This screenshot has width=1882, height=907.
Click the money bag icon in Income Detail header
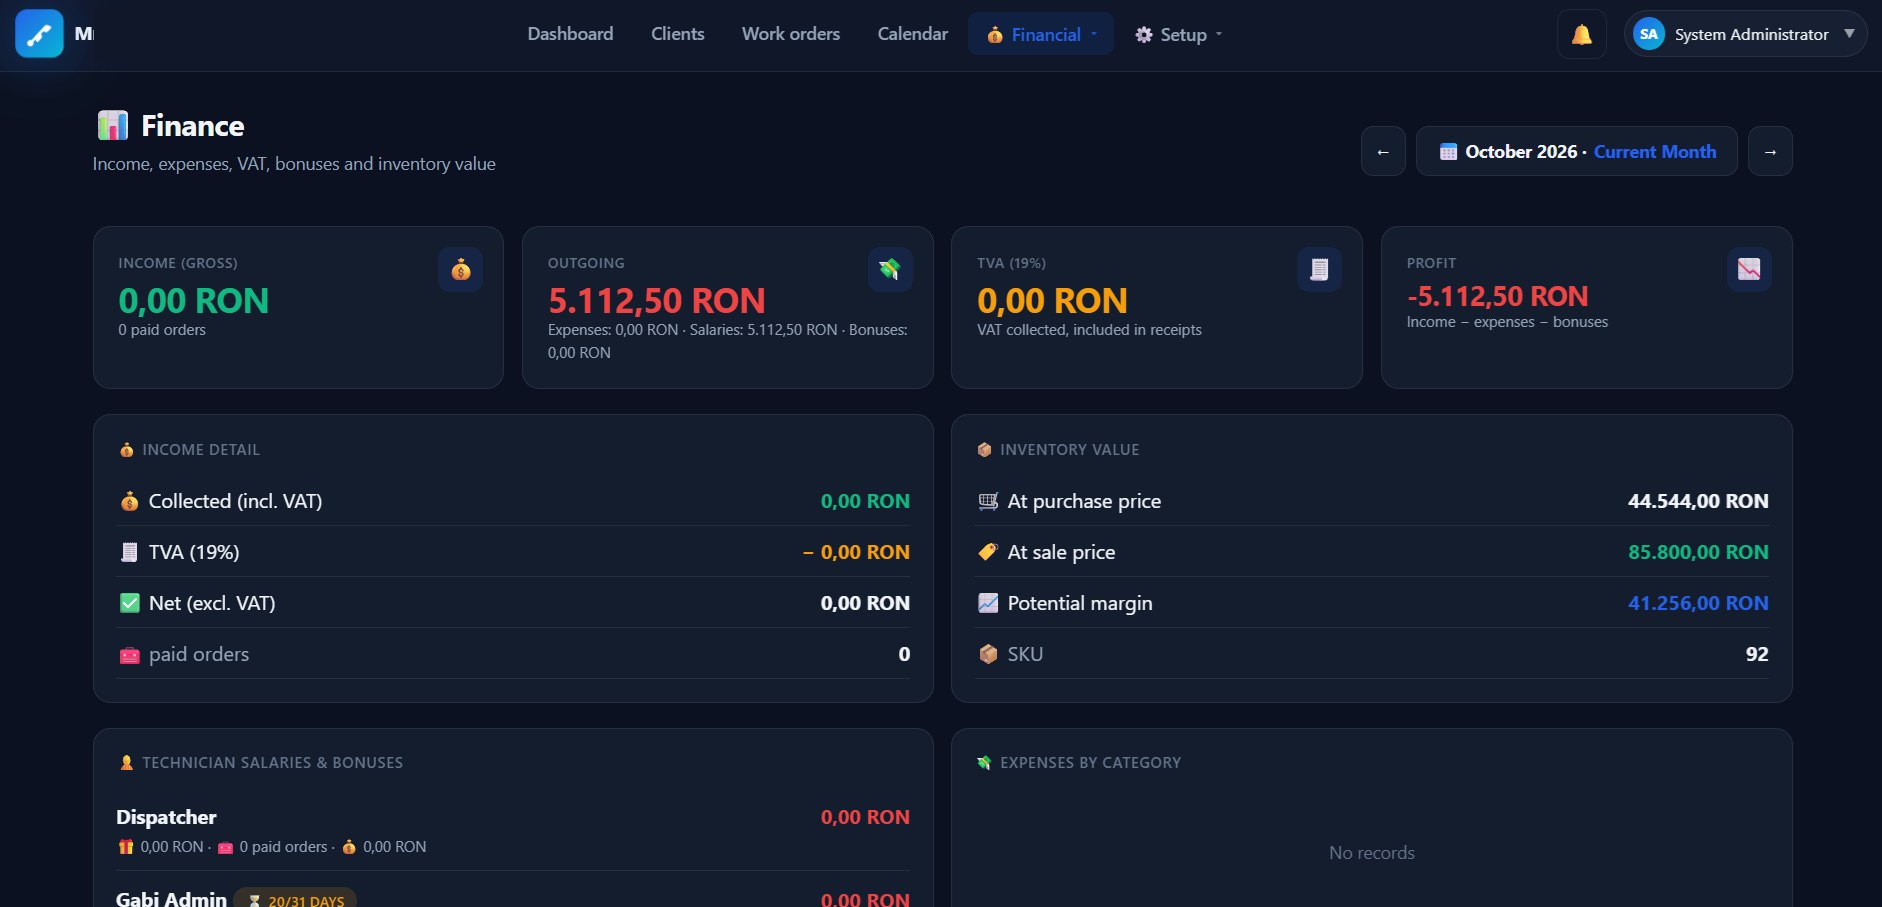click(127, 450)
